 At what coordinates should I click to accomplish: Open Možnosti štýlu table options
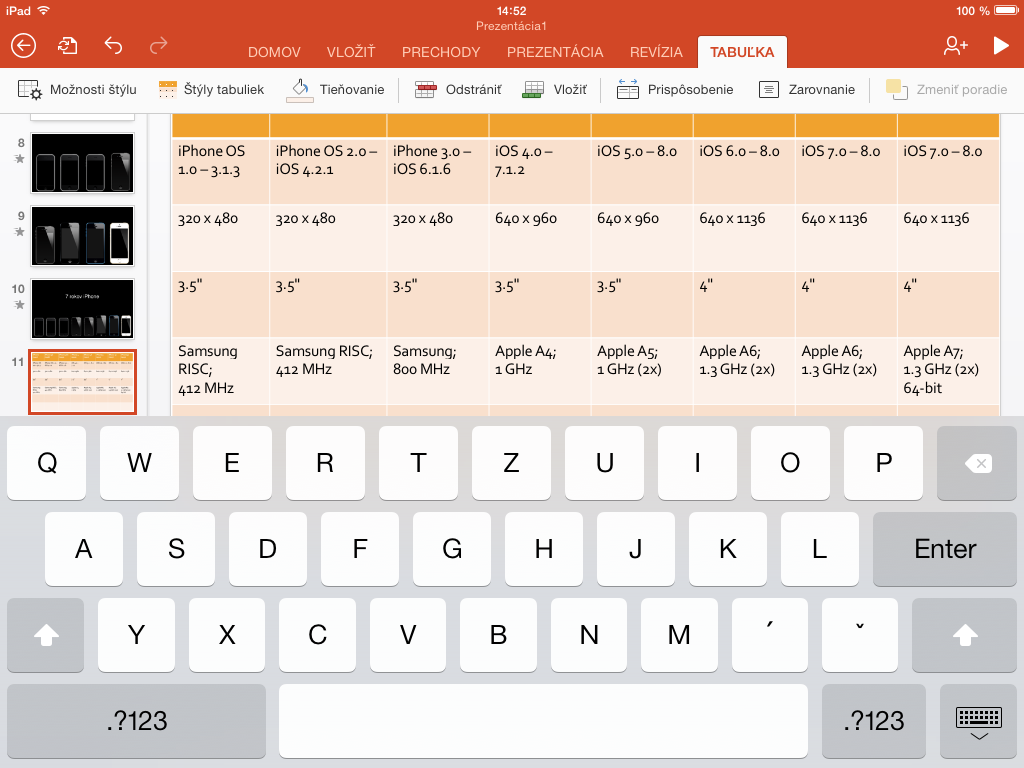tap(77, 89)
